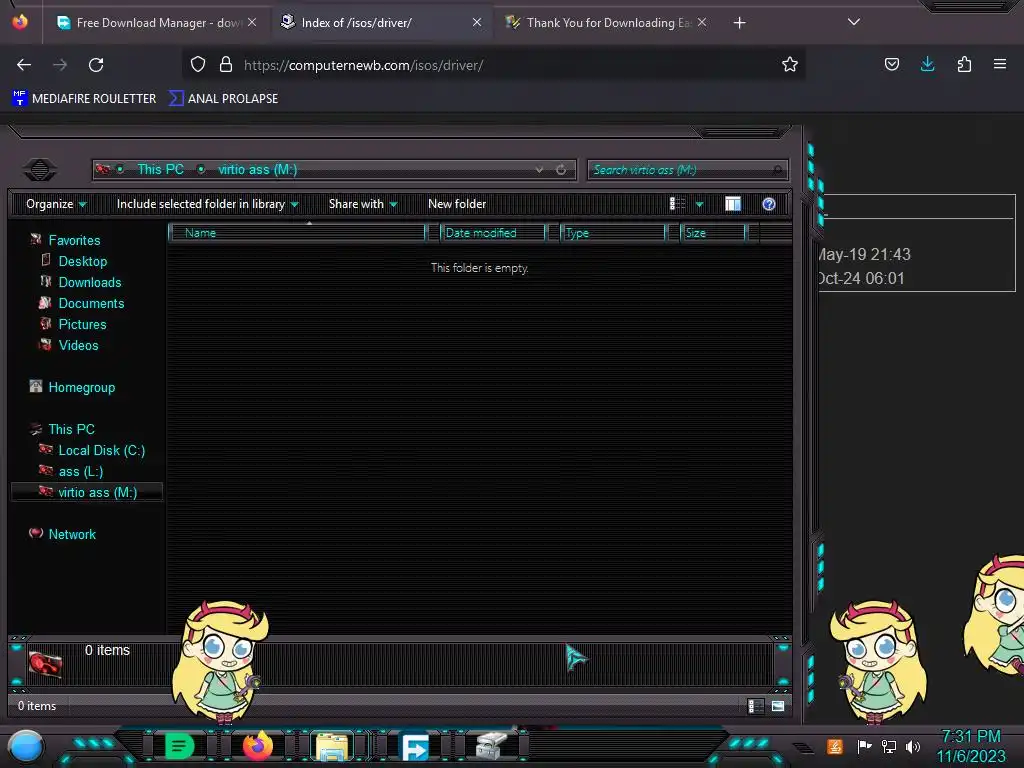Screen dimensions: 1024x768
Task: Sort by the Name column
Action: (x=297, y=233)
